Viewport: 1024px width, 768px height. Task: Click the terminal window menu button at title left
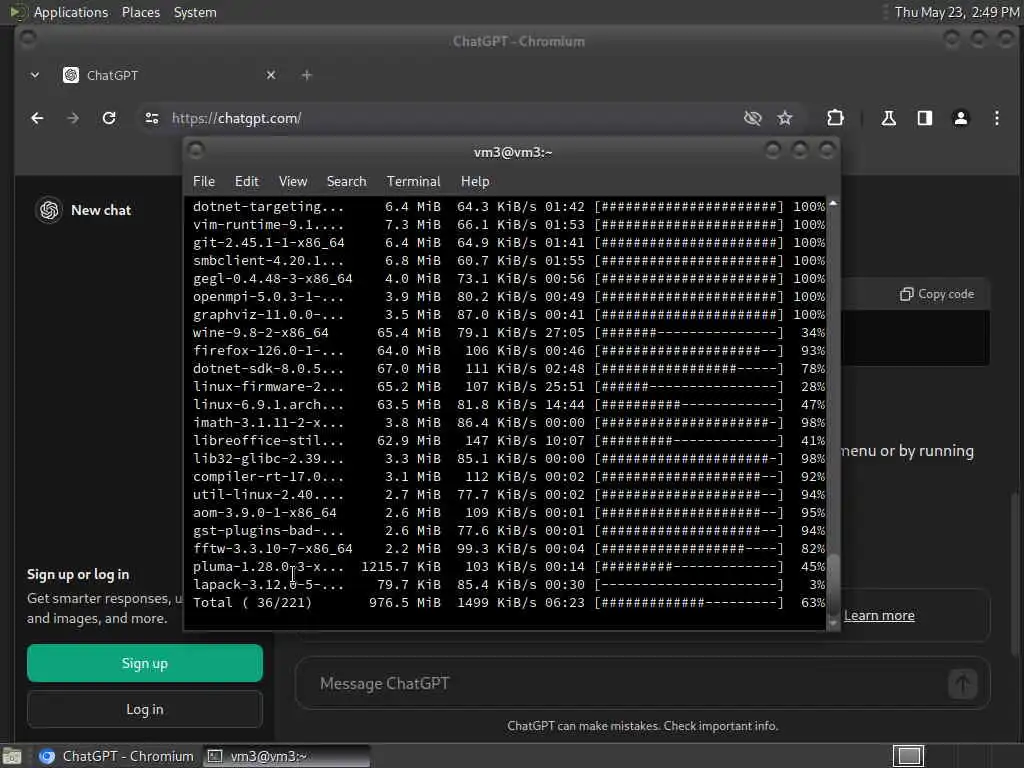[x=196, y=151]
